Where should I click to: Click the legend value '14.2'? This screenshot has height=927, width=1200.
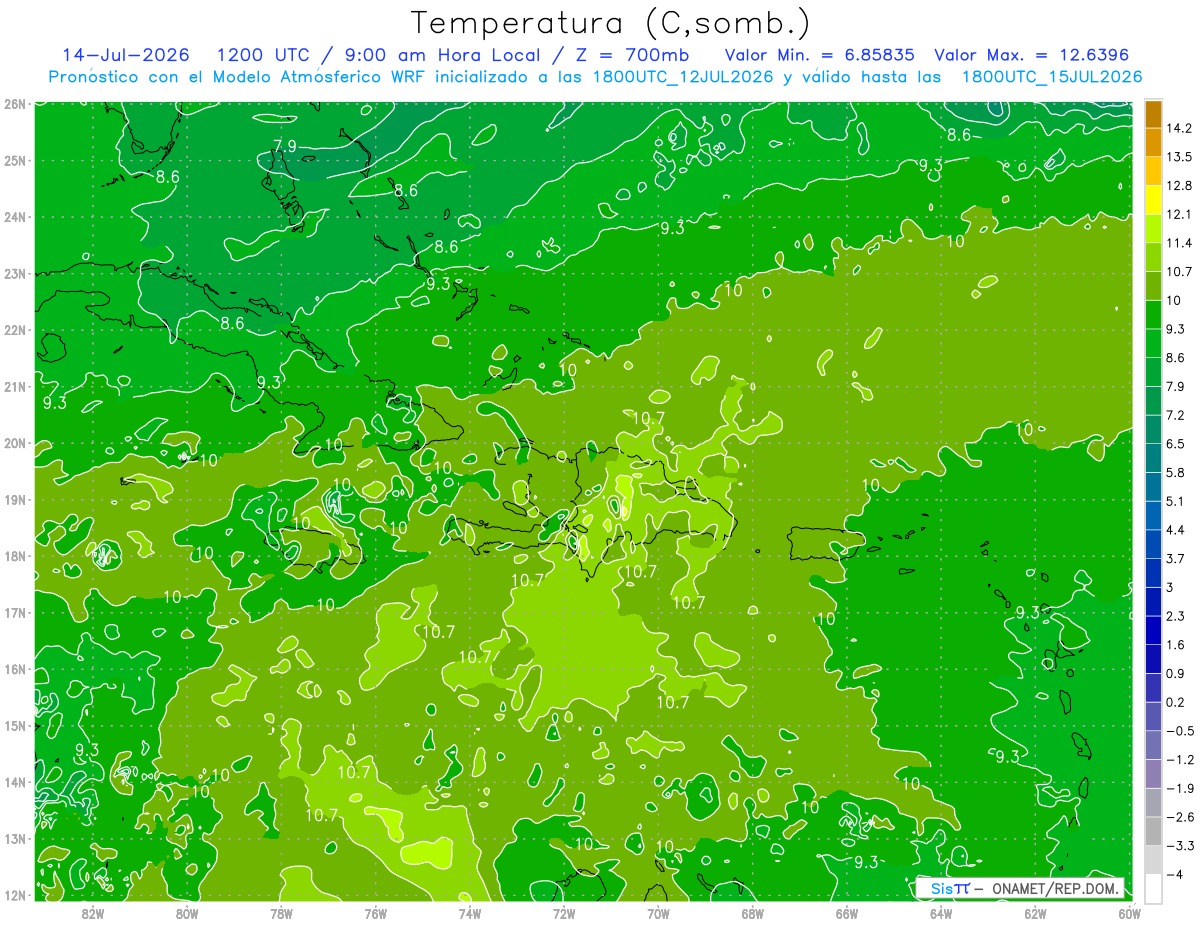[1180, 128]
